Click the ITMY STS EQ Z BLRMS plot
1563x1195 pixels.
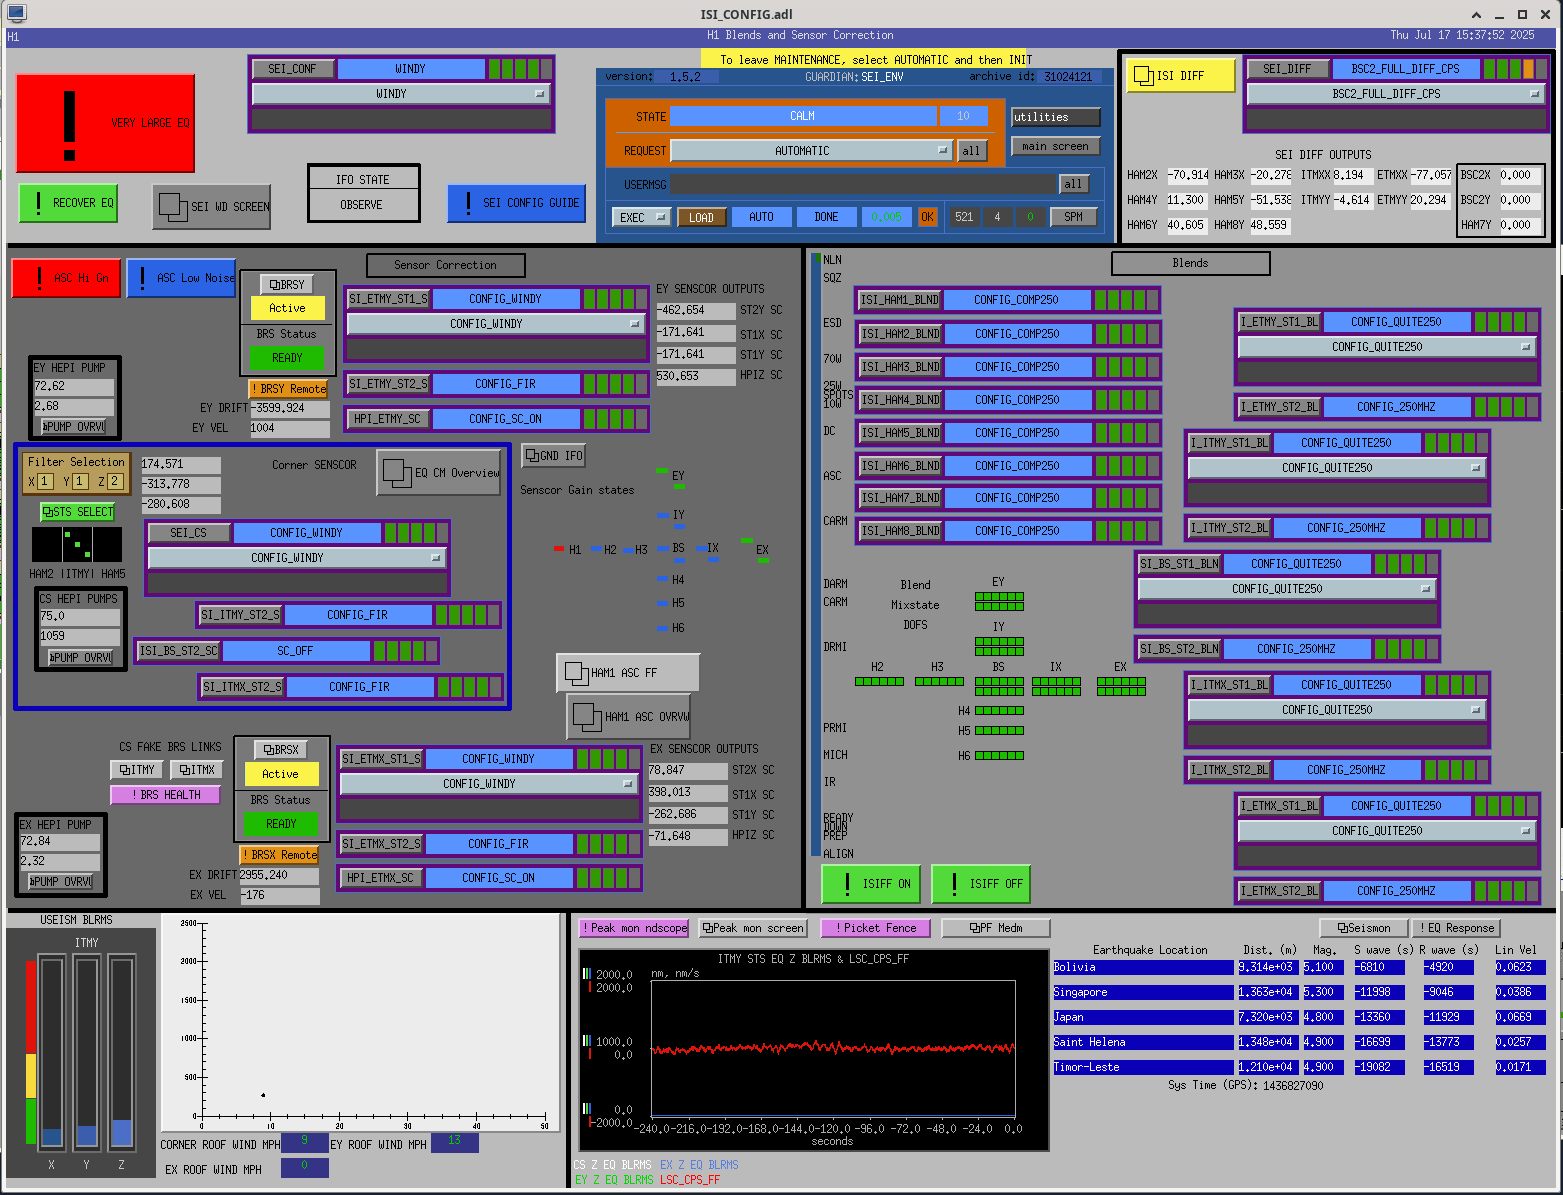coord(813,1050)
